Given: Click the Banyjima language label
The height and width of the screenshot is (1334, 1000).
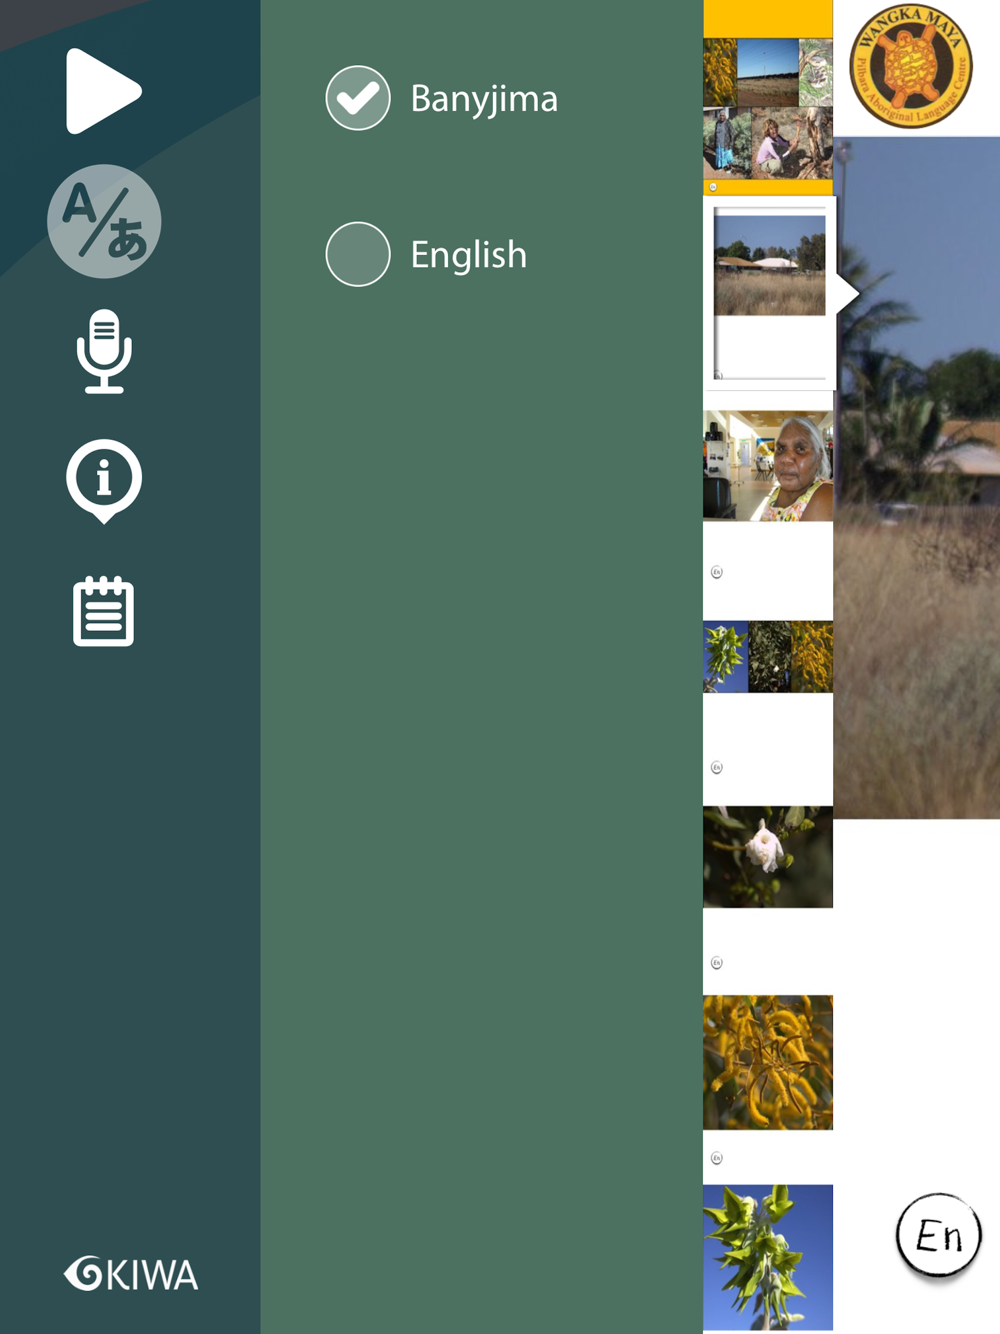Looking at the screenshot, I should click(x=484, y=99).
